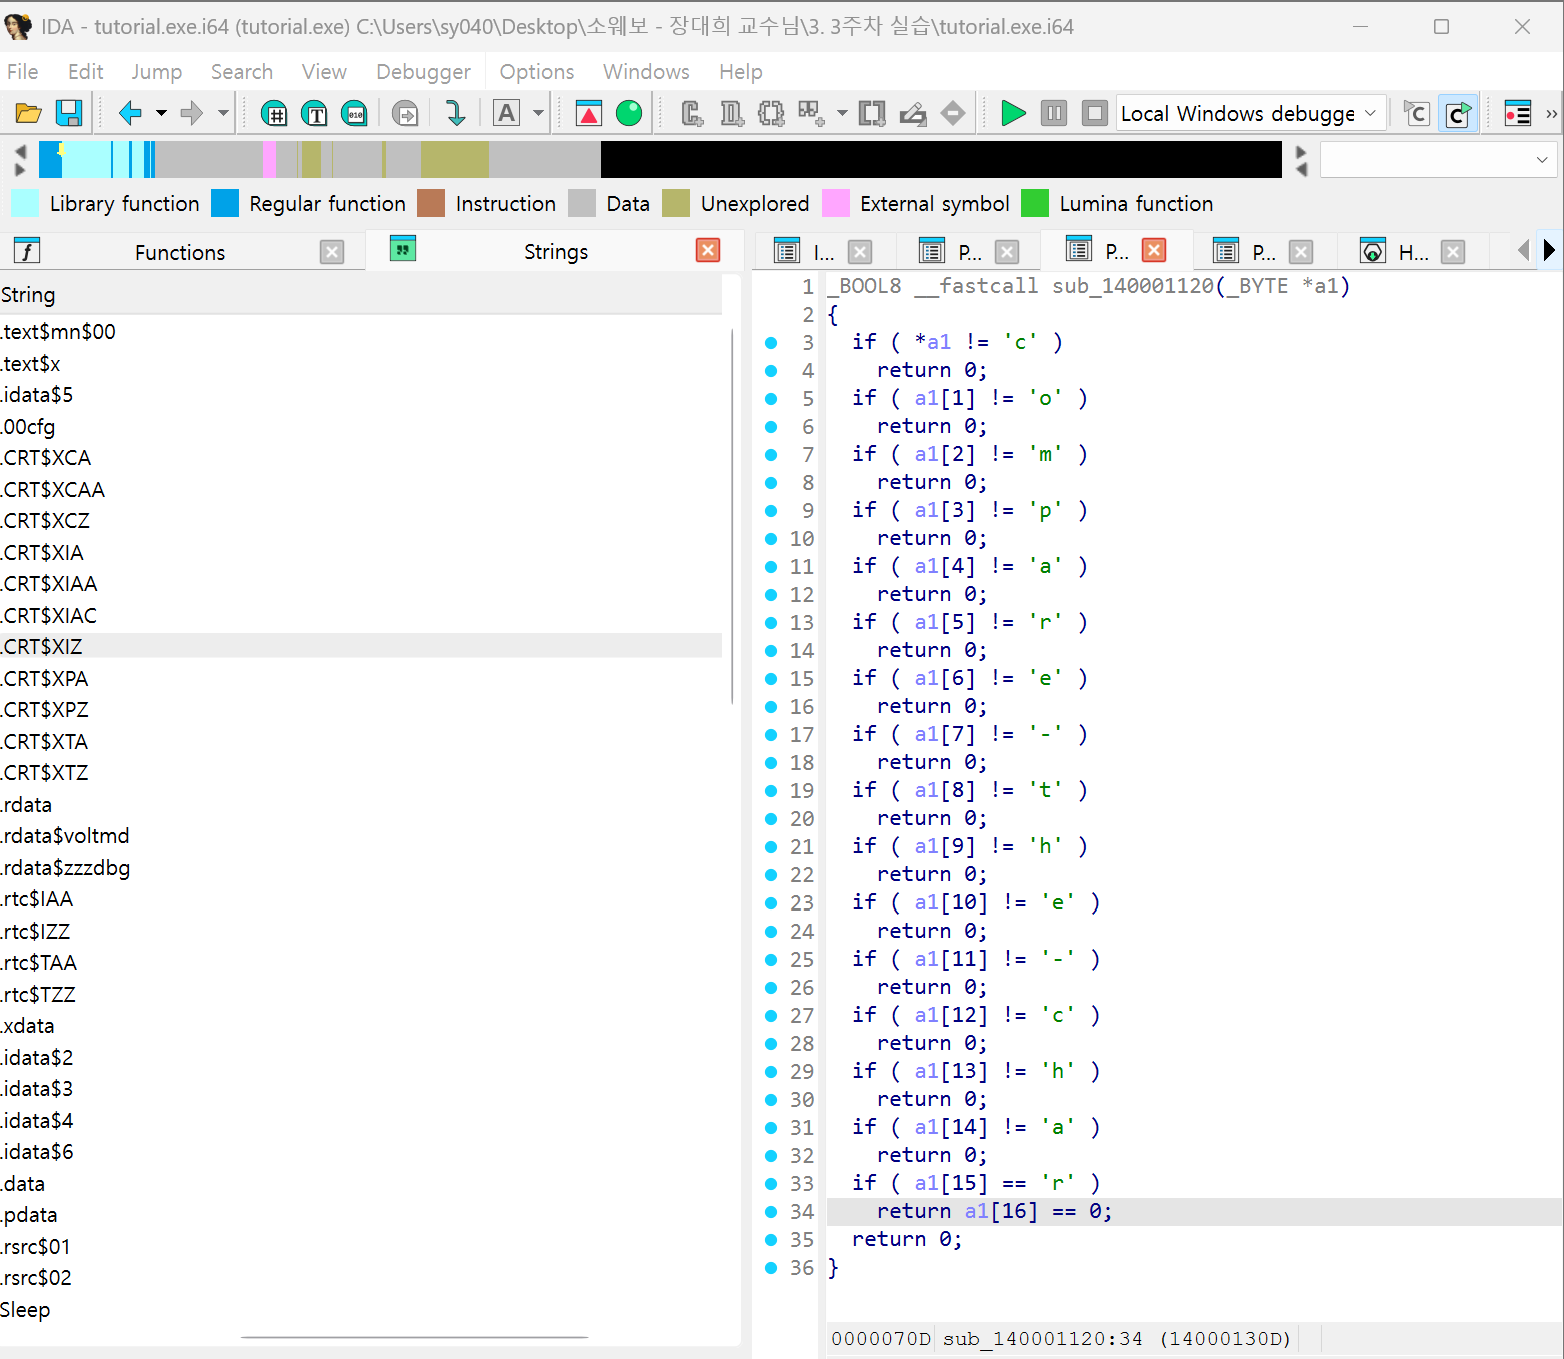Open the empty combo box beside navigation band

coord(1438,160)
